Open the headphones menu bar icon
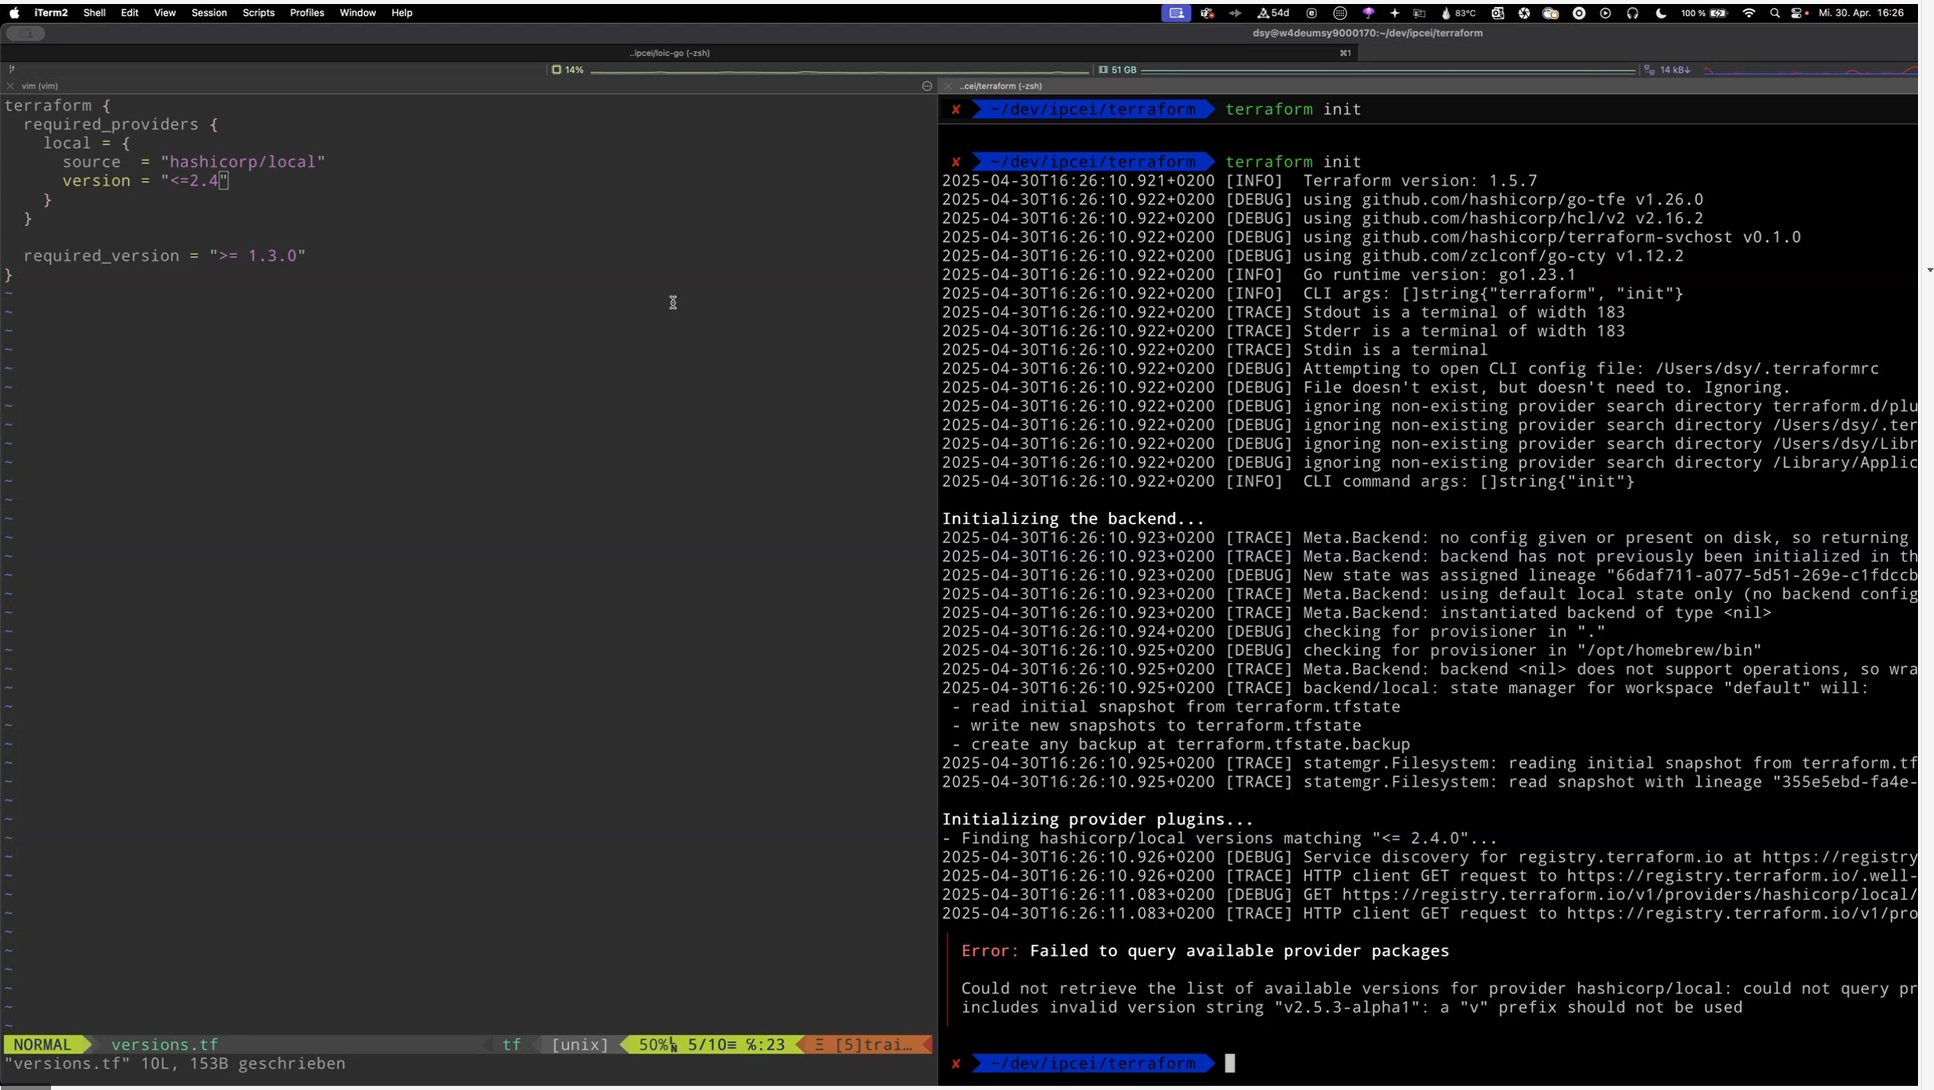This screenshot has height=1090, width=1934. [x=1632, y=13]
